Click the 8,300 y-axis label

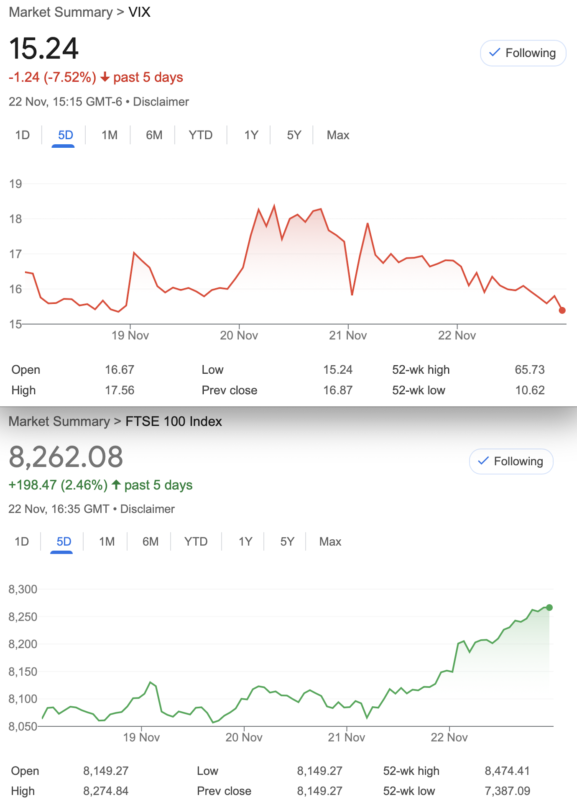pyautogui.click(x=23, y=590)
